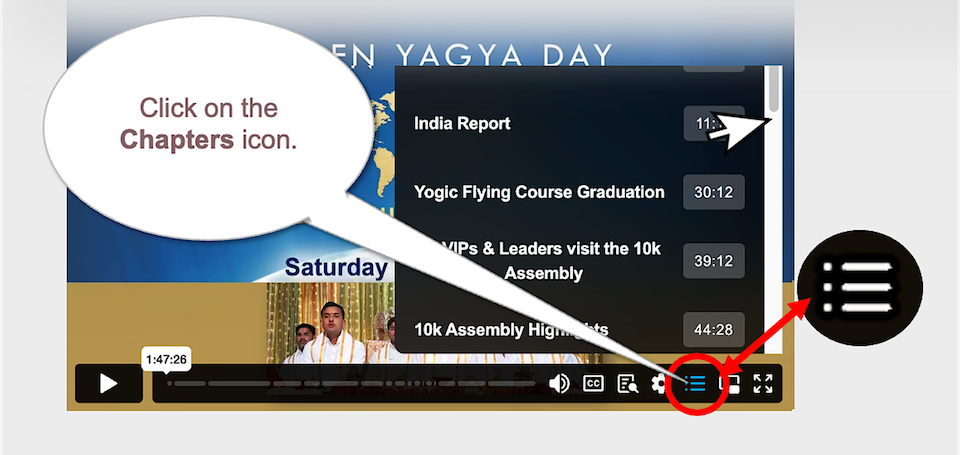
Task: Click the segmented video progress bar
Action: pos(351,384)
